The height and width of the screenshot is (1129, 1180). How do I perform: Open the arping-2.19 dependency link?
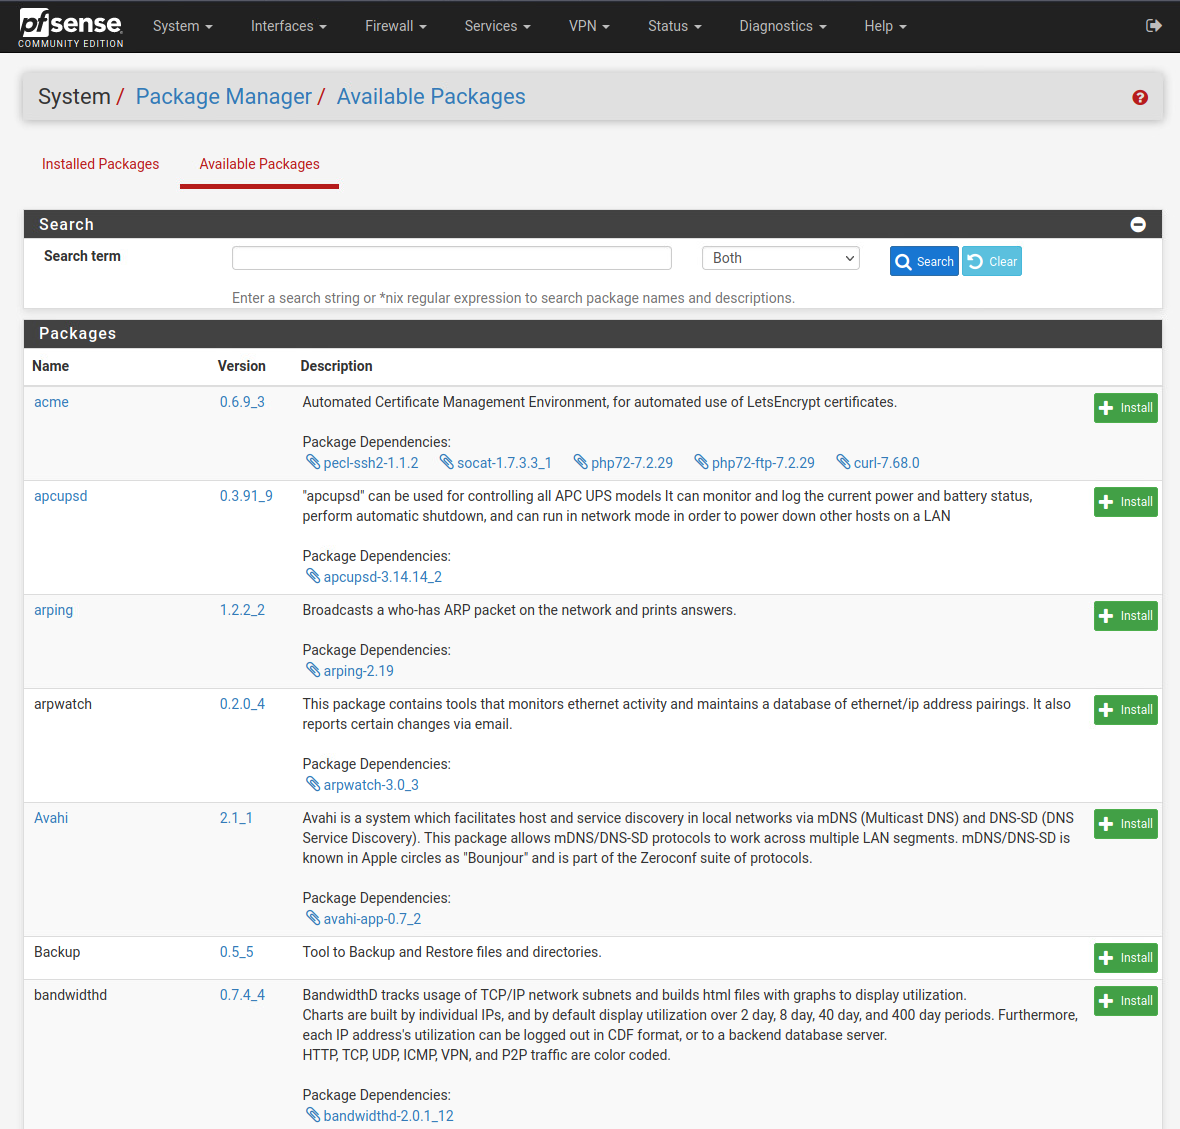click(x=359, y=671)
